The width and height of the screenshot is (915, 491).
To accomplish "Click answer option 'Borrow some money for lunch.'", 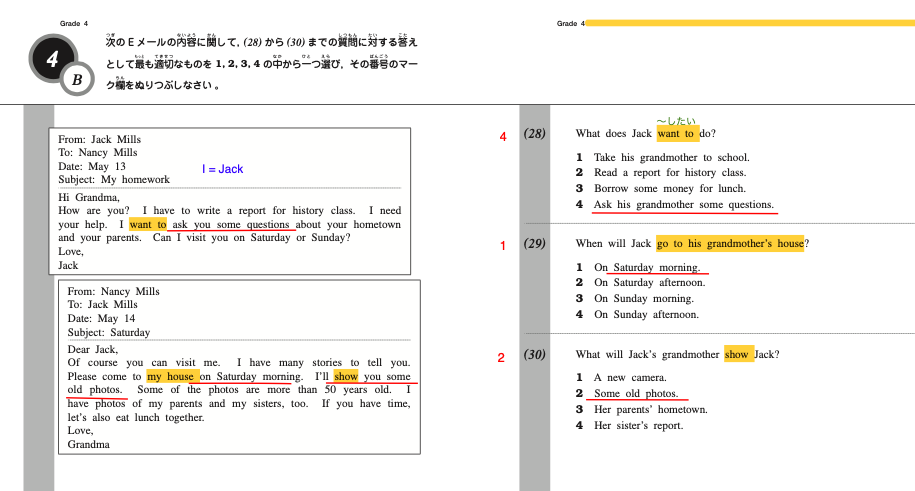I will 670,189.
